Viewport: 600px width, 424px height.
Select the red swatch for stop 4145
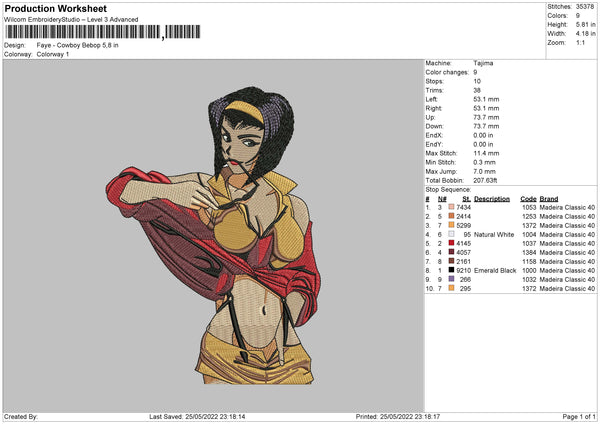pyautogui.click(x=452, y=243)
